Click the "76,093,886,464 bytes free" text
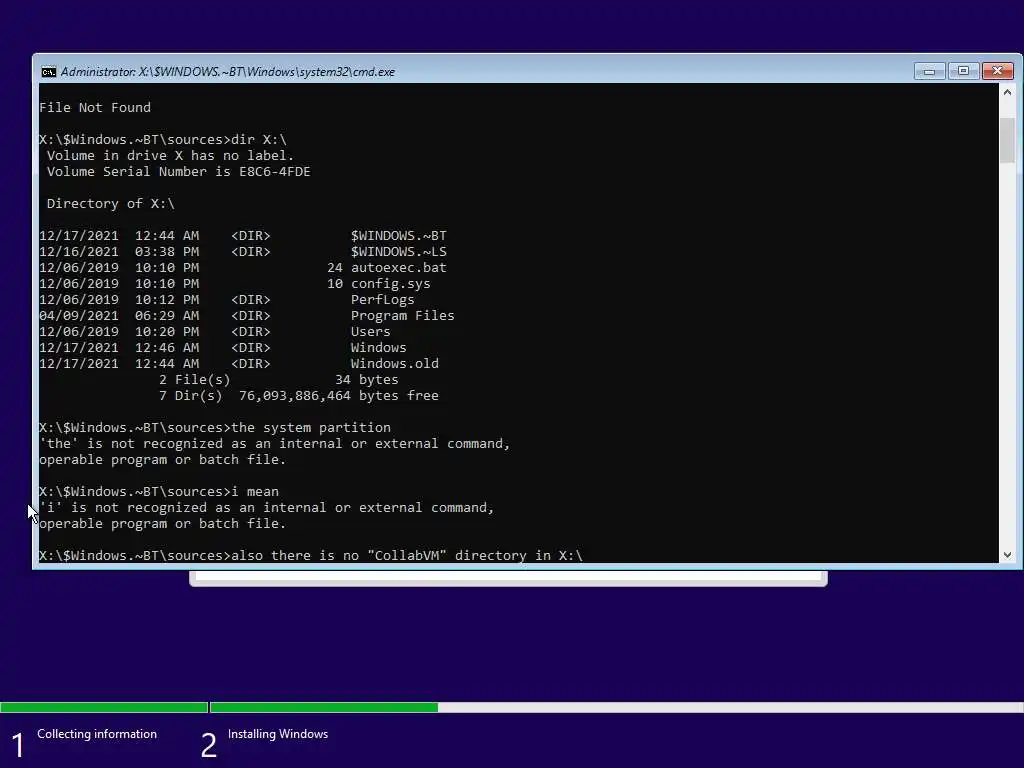The image size is (1024, 768). click(x=338, y=395)
